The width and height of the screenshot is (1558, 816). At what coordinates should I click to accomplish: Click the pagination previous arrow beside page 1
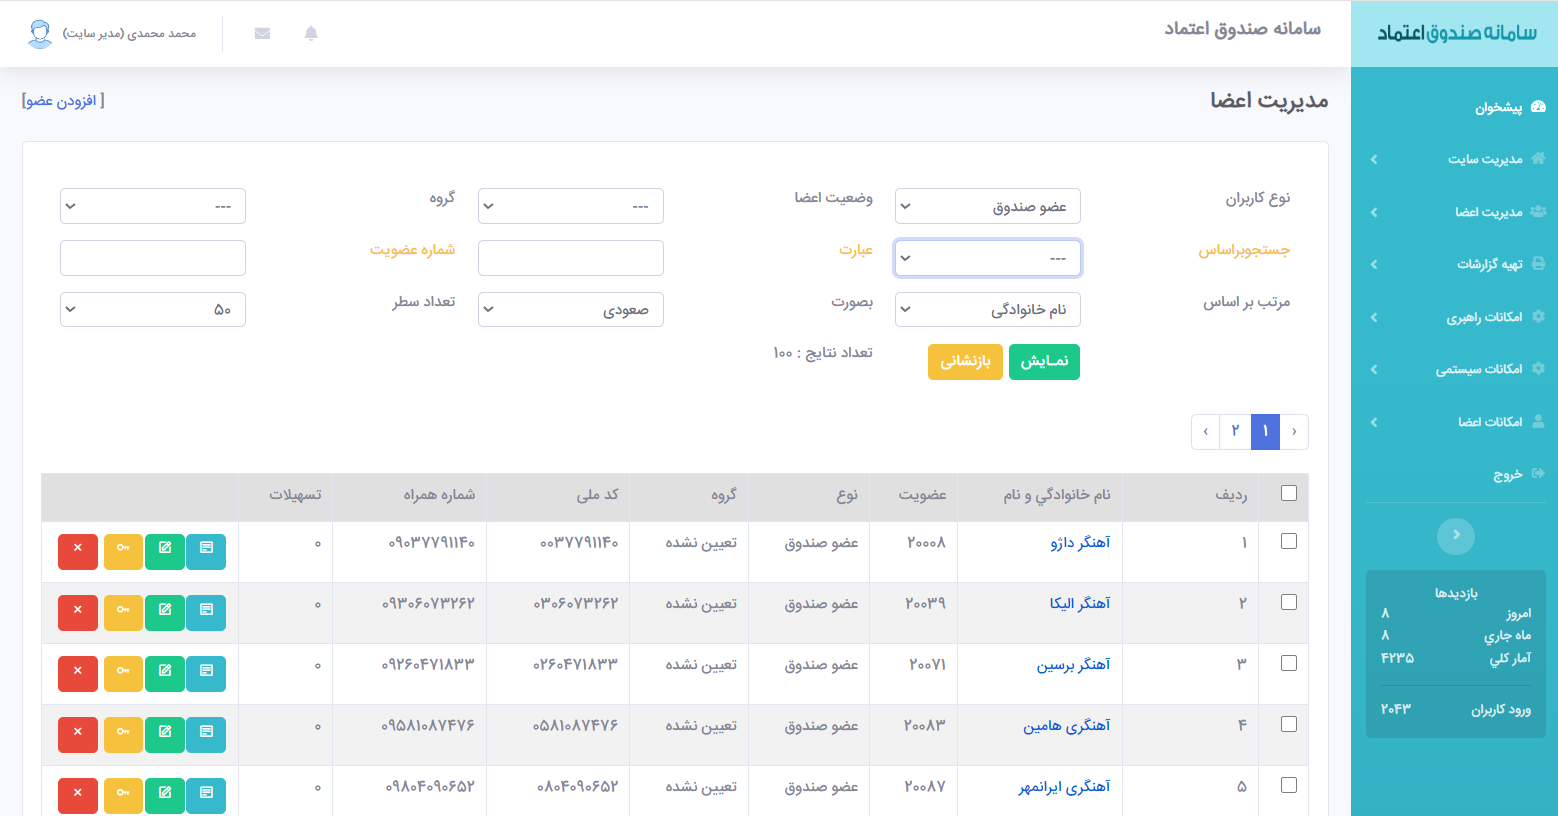pos(1294,431)
